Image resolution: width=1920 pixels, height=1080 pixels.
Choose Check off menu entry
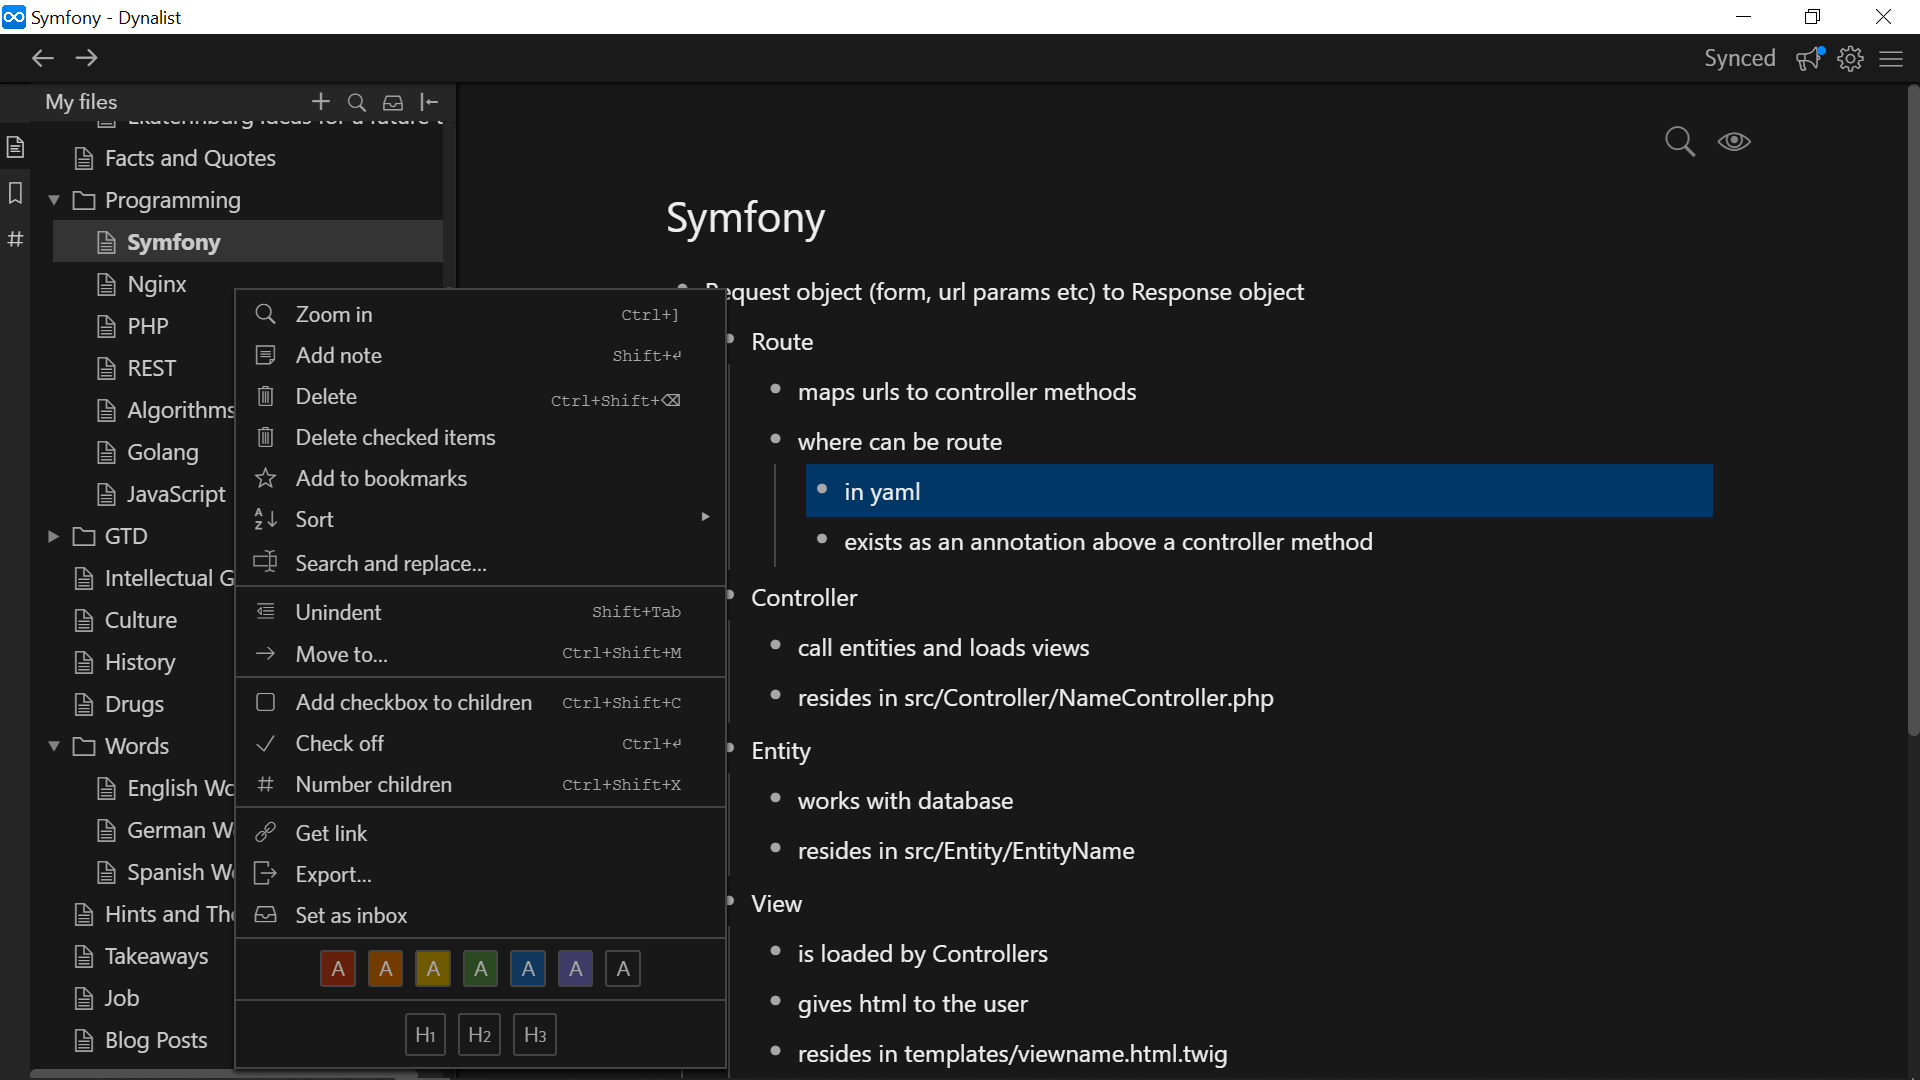click(480, 743)
